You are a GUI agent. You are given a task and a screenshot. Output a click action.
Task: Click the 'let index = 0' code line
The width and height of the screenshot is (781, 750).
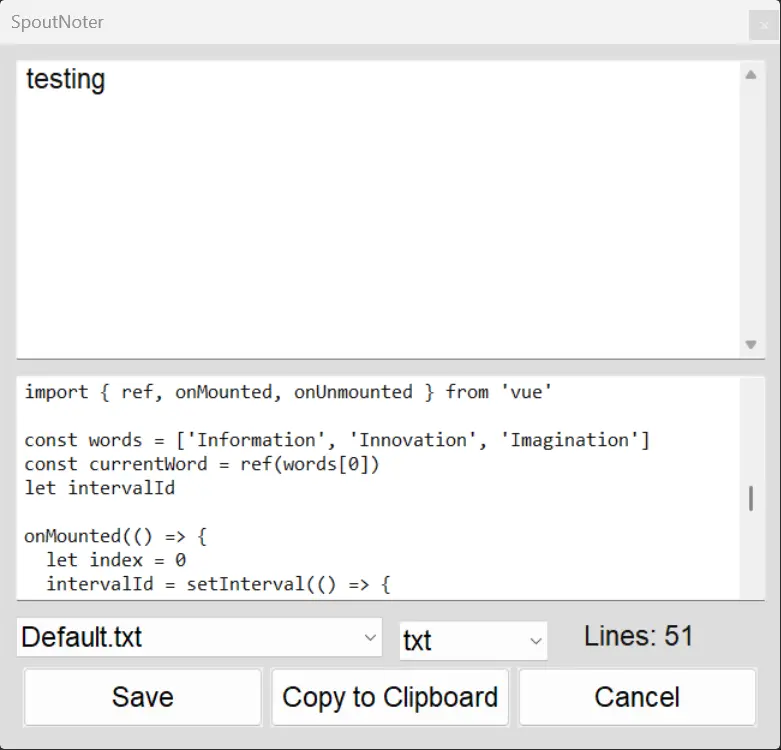(x=116, y=560)
